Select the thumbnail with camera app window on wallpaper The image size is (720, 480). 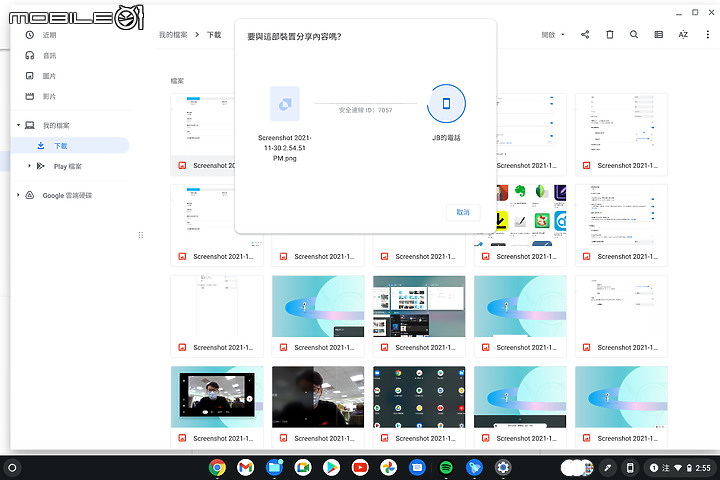[217, 397]
